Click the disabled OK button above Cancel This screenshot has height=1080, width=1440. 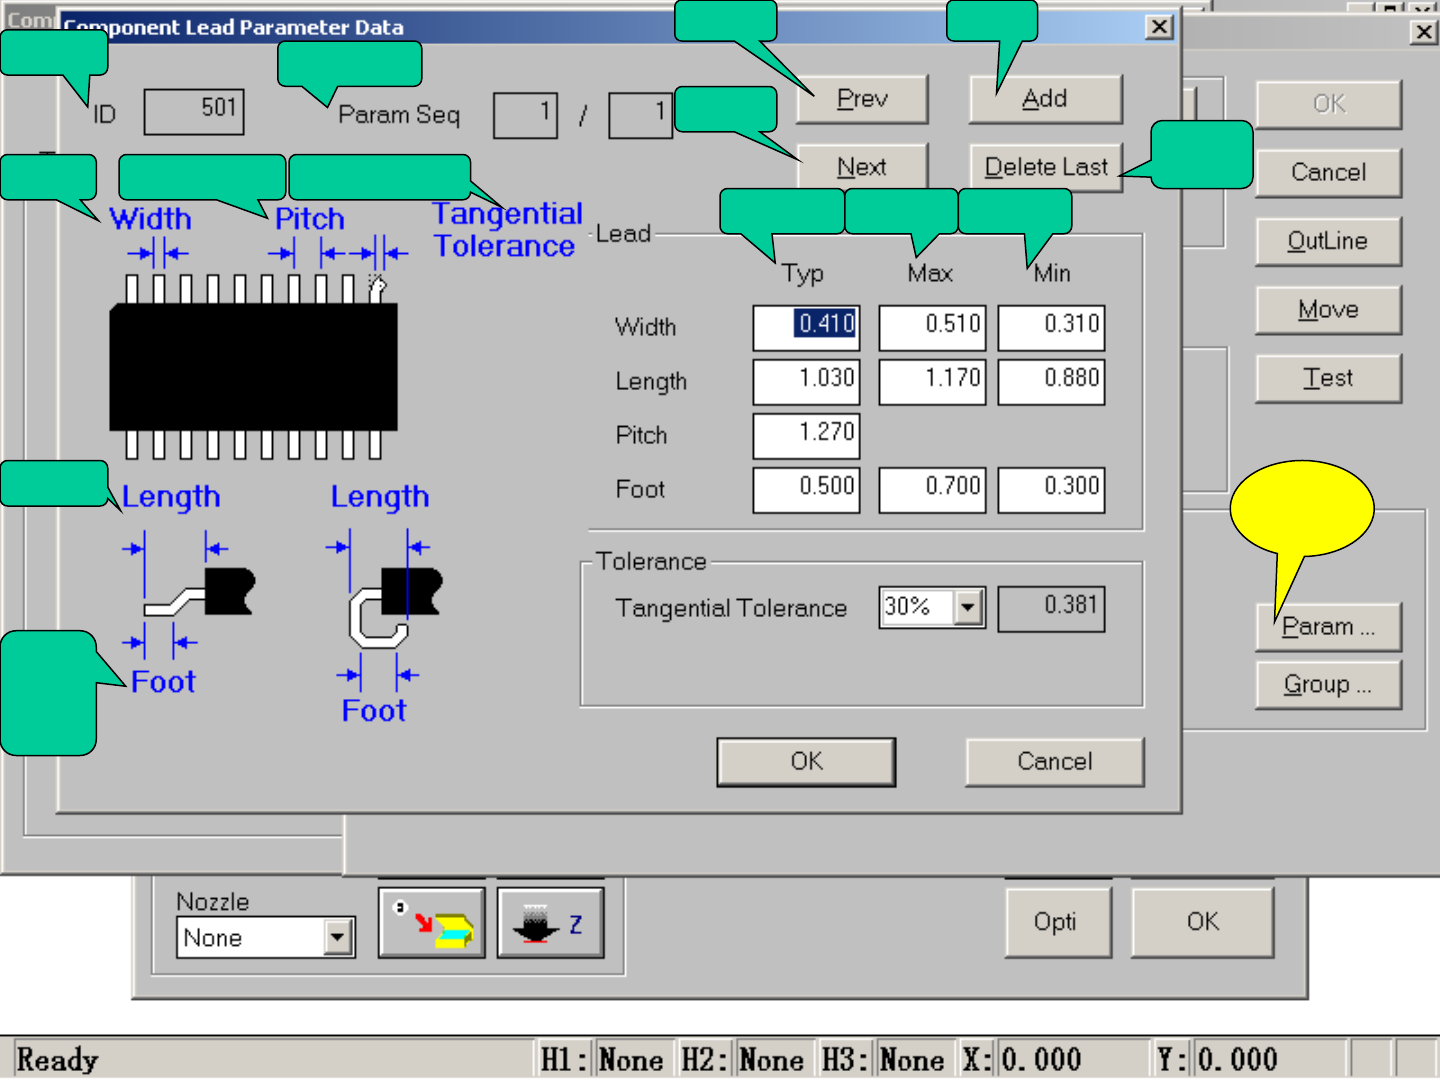(1328, 104)
